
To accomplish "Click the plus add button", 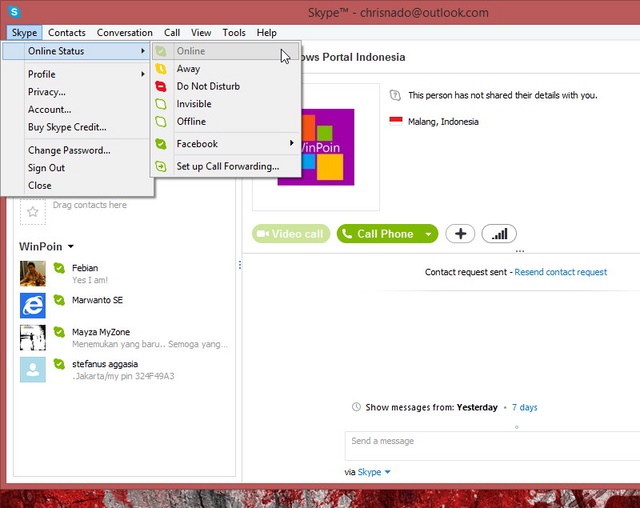I will click(460, 234).
